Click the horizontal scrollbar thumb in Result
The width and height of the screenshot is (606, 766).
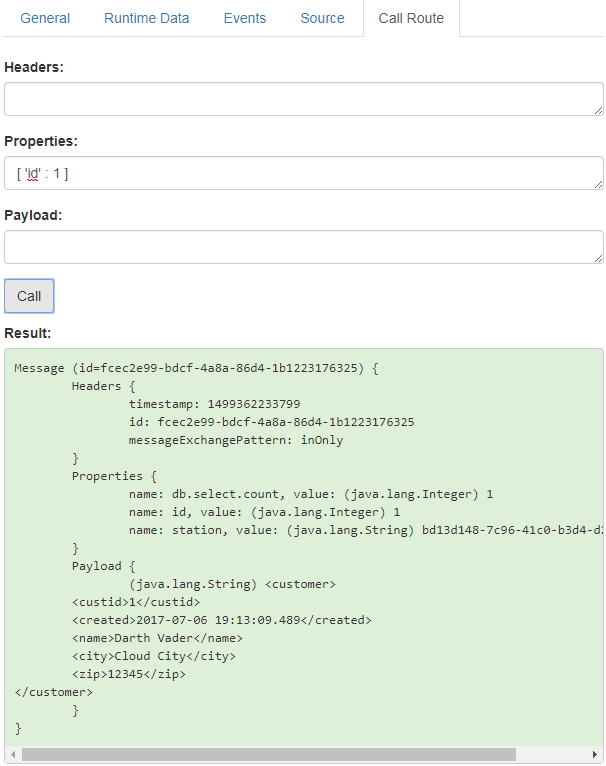pos(268,754)
